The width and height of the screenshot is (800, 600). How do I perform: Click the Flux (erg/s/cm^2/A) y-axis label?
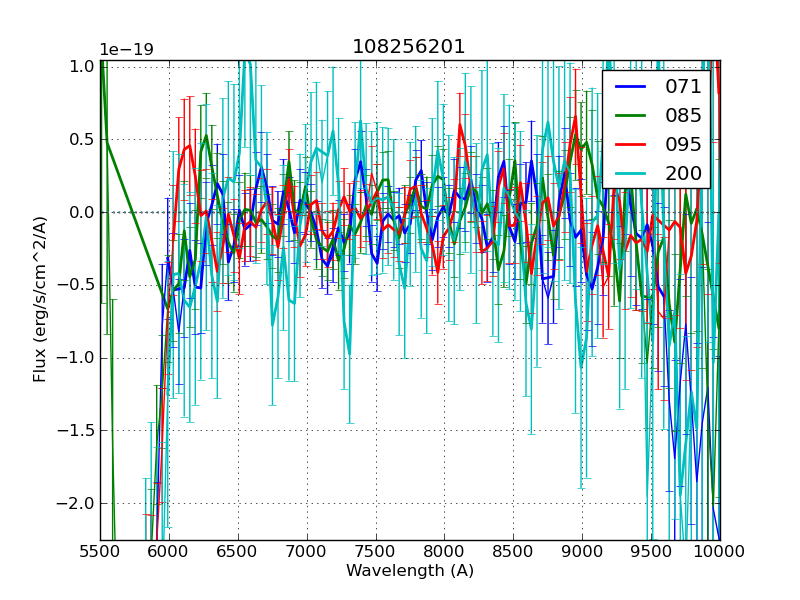[40, 299]
